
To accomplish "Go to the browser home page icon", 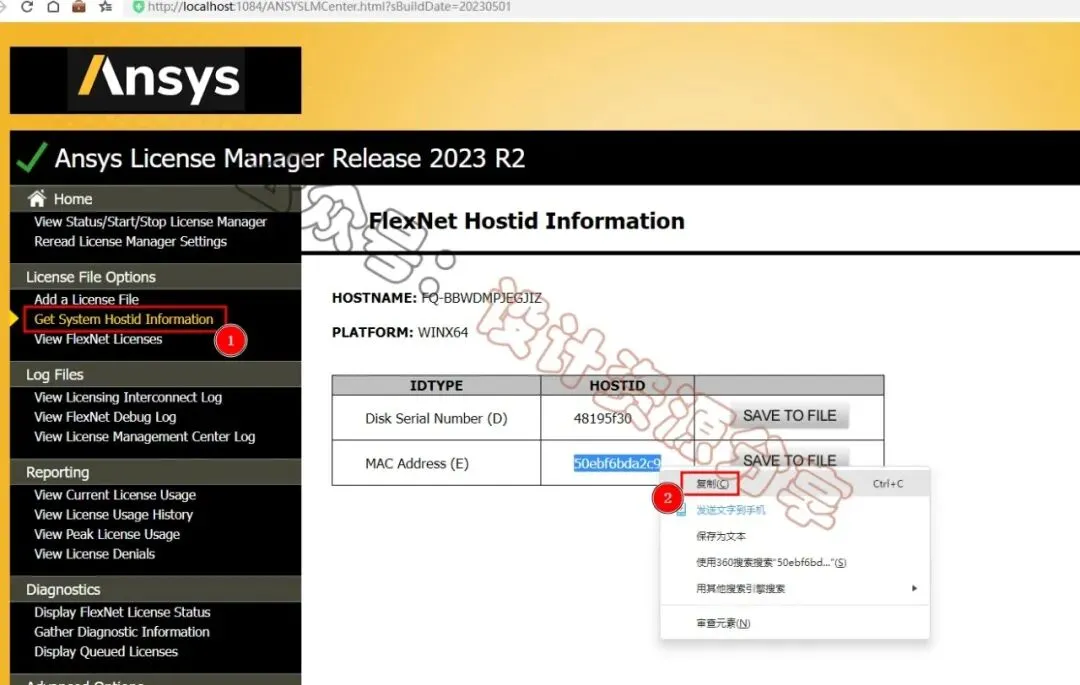I will [x=53, y=7].
